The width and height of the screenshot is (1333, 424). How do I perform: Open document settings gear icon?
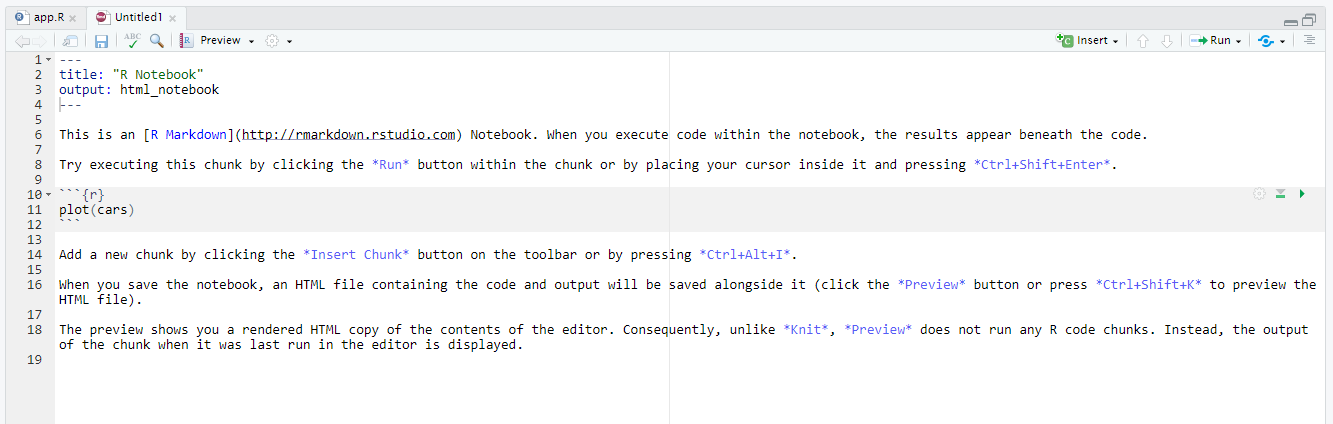(271, 41)
